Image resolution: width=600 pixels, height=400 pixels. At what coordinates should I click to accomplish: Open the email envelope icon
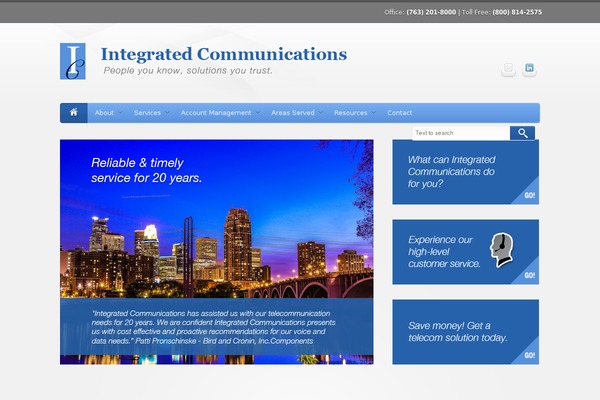508,69
